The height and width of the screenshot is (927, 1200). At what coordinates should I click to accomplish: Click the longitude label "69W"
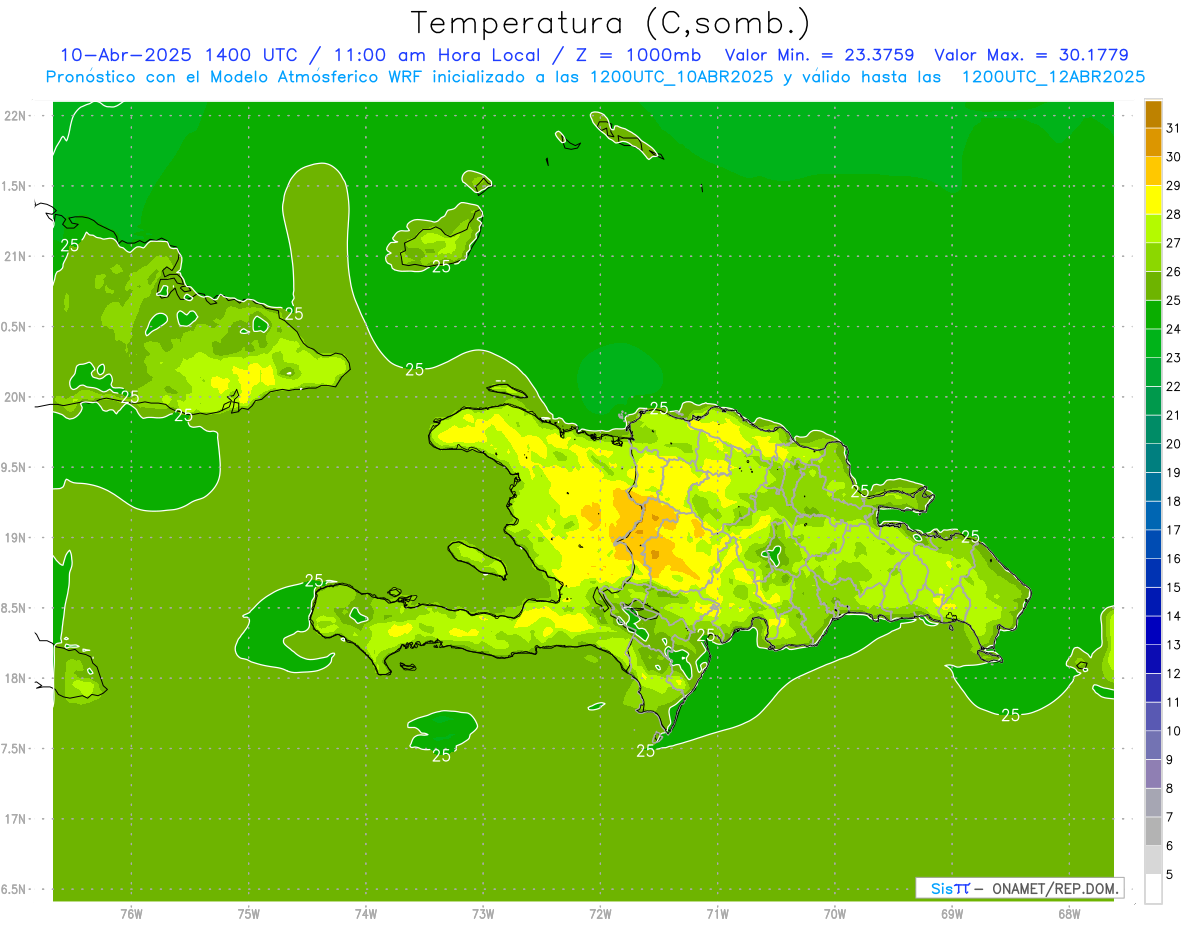click(x=952, y=914)
